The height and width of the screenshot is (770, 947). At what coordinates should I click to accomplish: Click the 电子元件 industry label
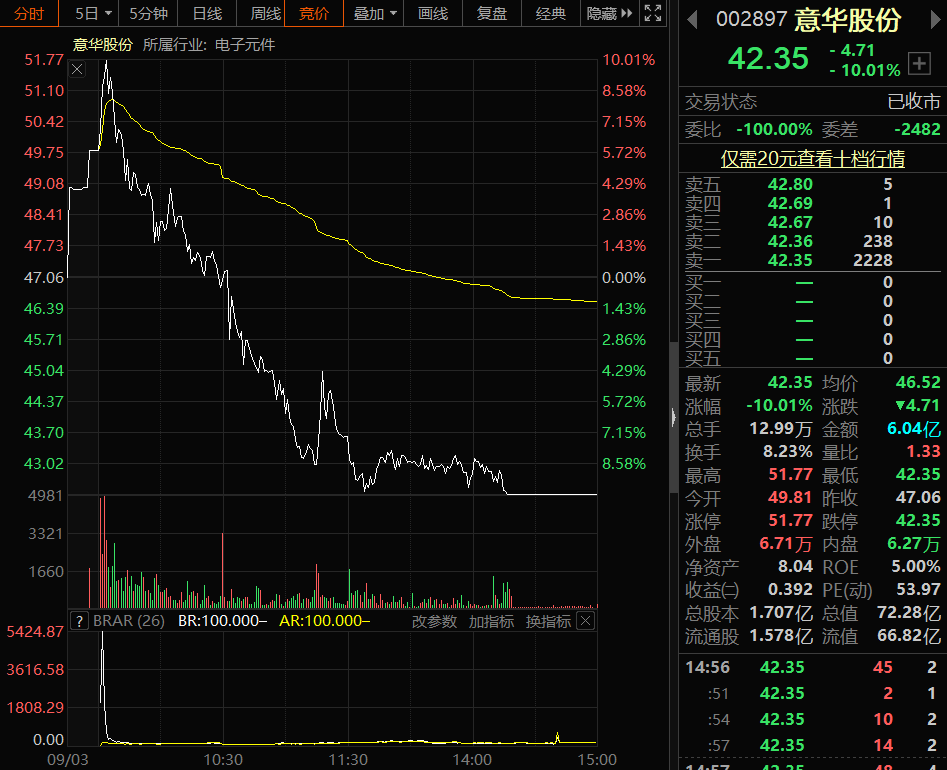coord(245,45)
